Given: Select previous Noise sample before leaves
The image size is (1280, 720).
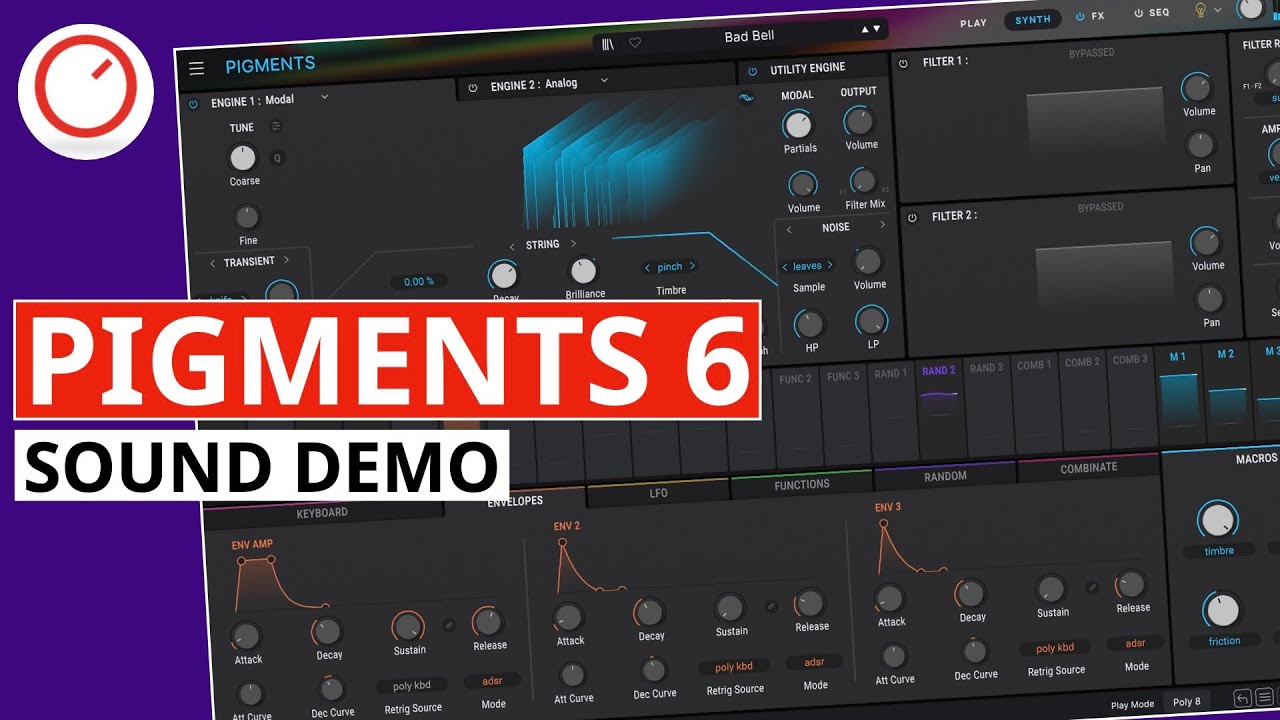Looking at the screenshot, I should [785, 267].
